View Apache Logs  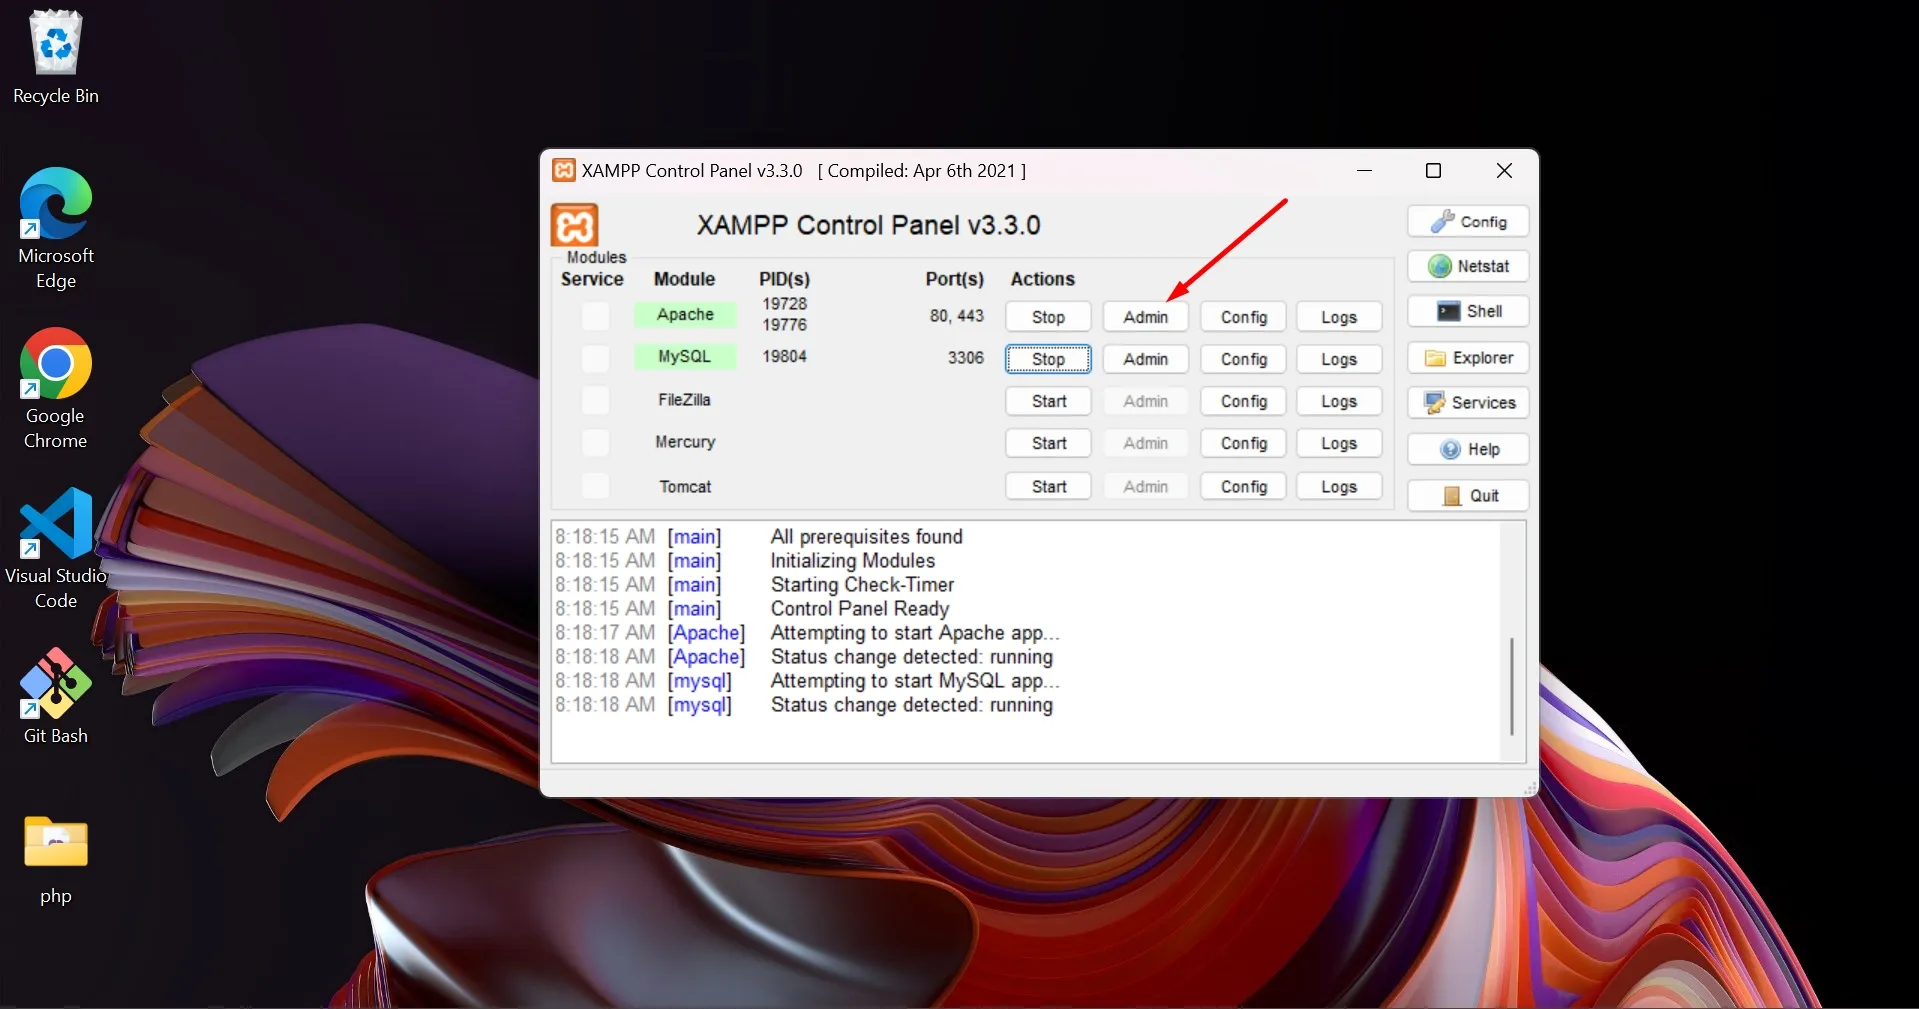point(1339,317)
